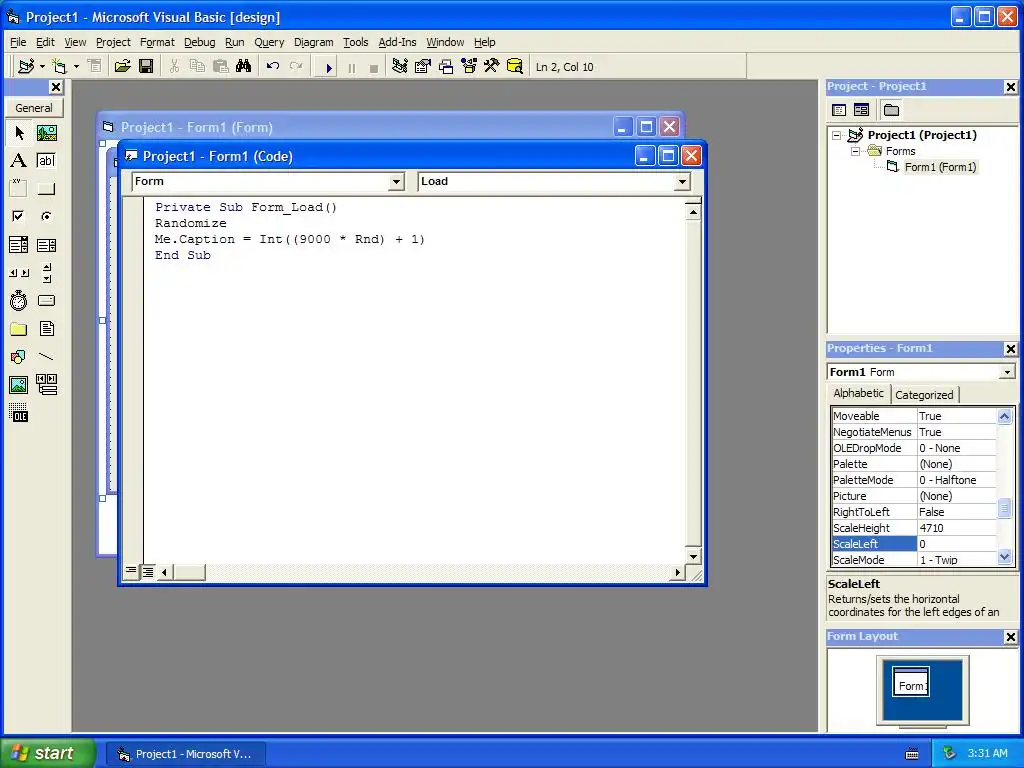Switch to the Categorized properties tab
The width and height of the screenshot is (1024, 768).
[924, 395]
